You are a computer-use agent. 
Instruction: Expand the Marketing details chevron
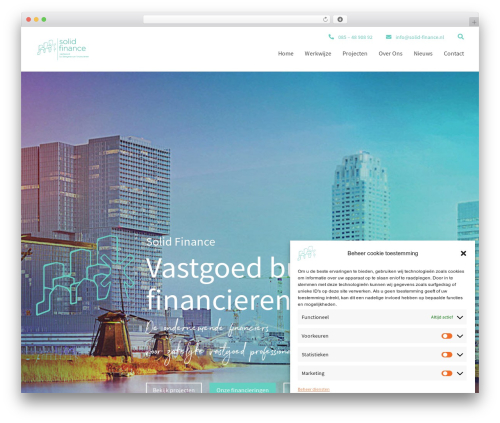point(460,373)
